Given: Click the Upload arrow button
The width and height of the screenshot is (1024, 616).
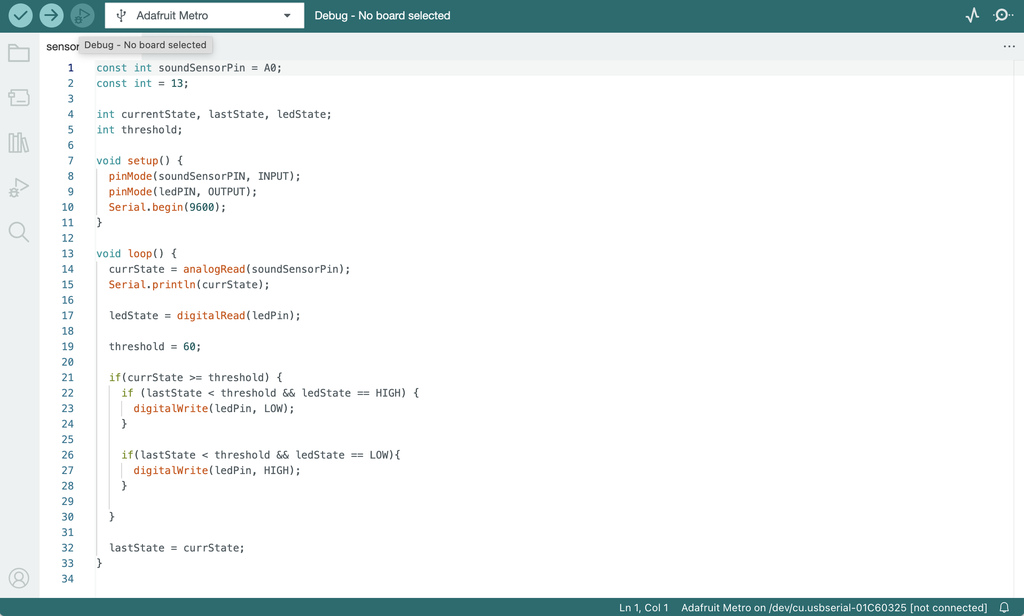Looking at the screenshot, I should pos(52,16).
